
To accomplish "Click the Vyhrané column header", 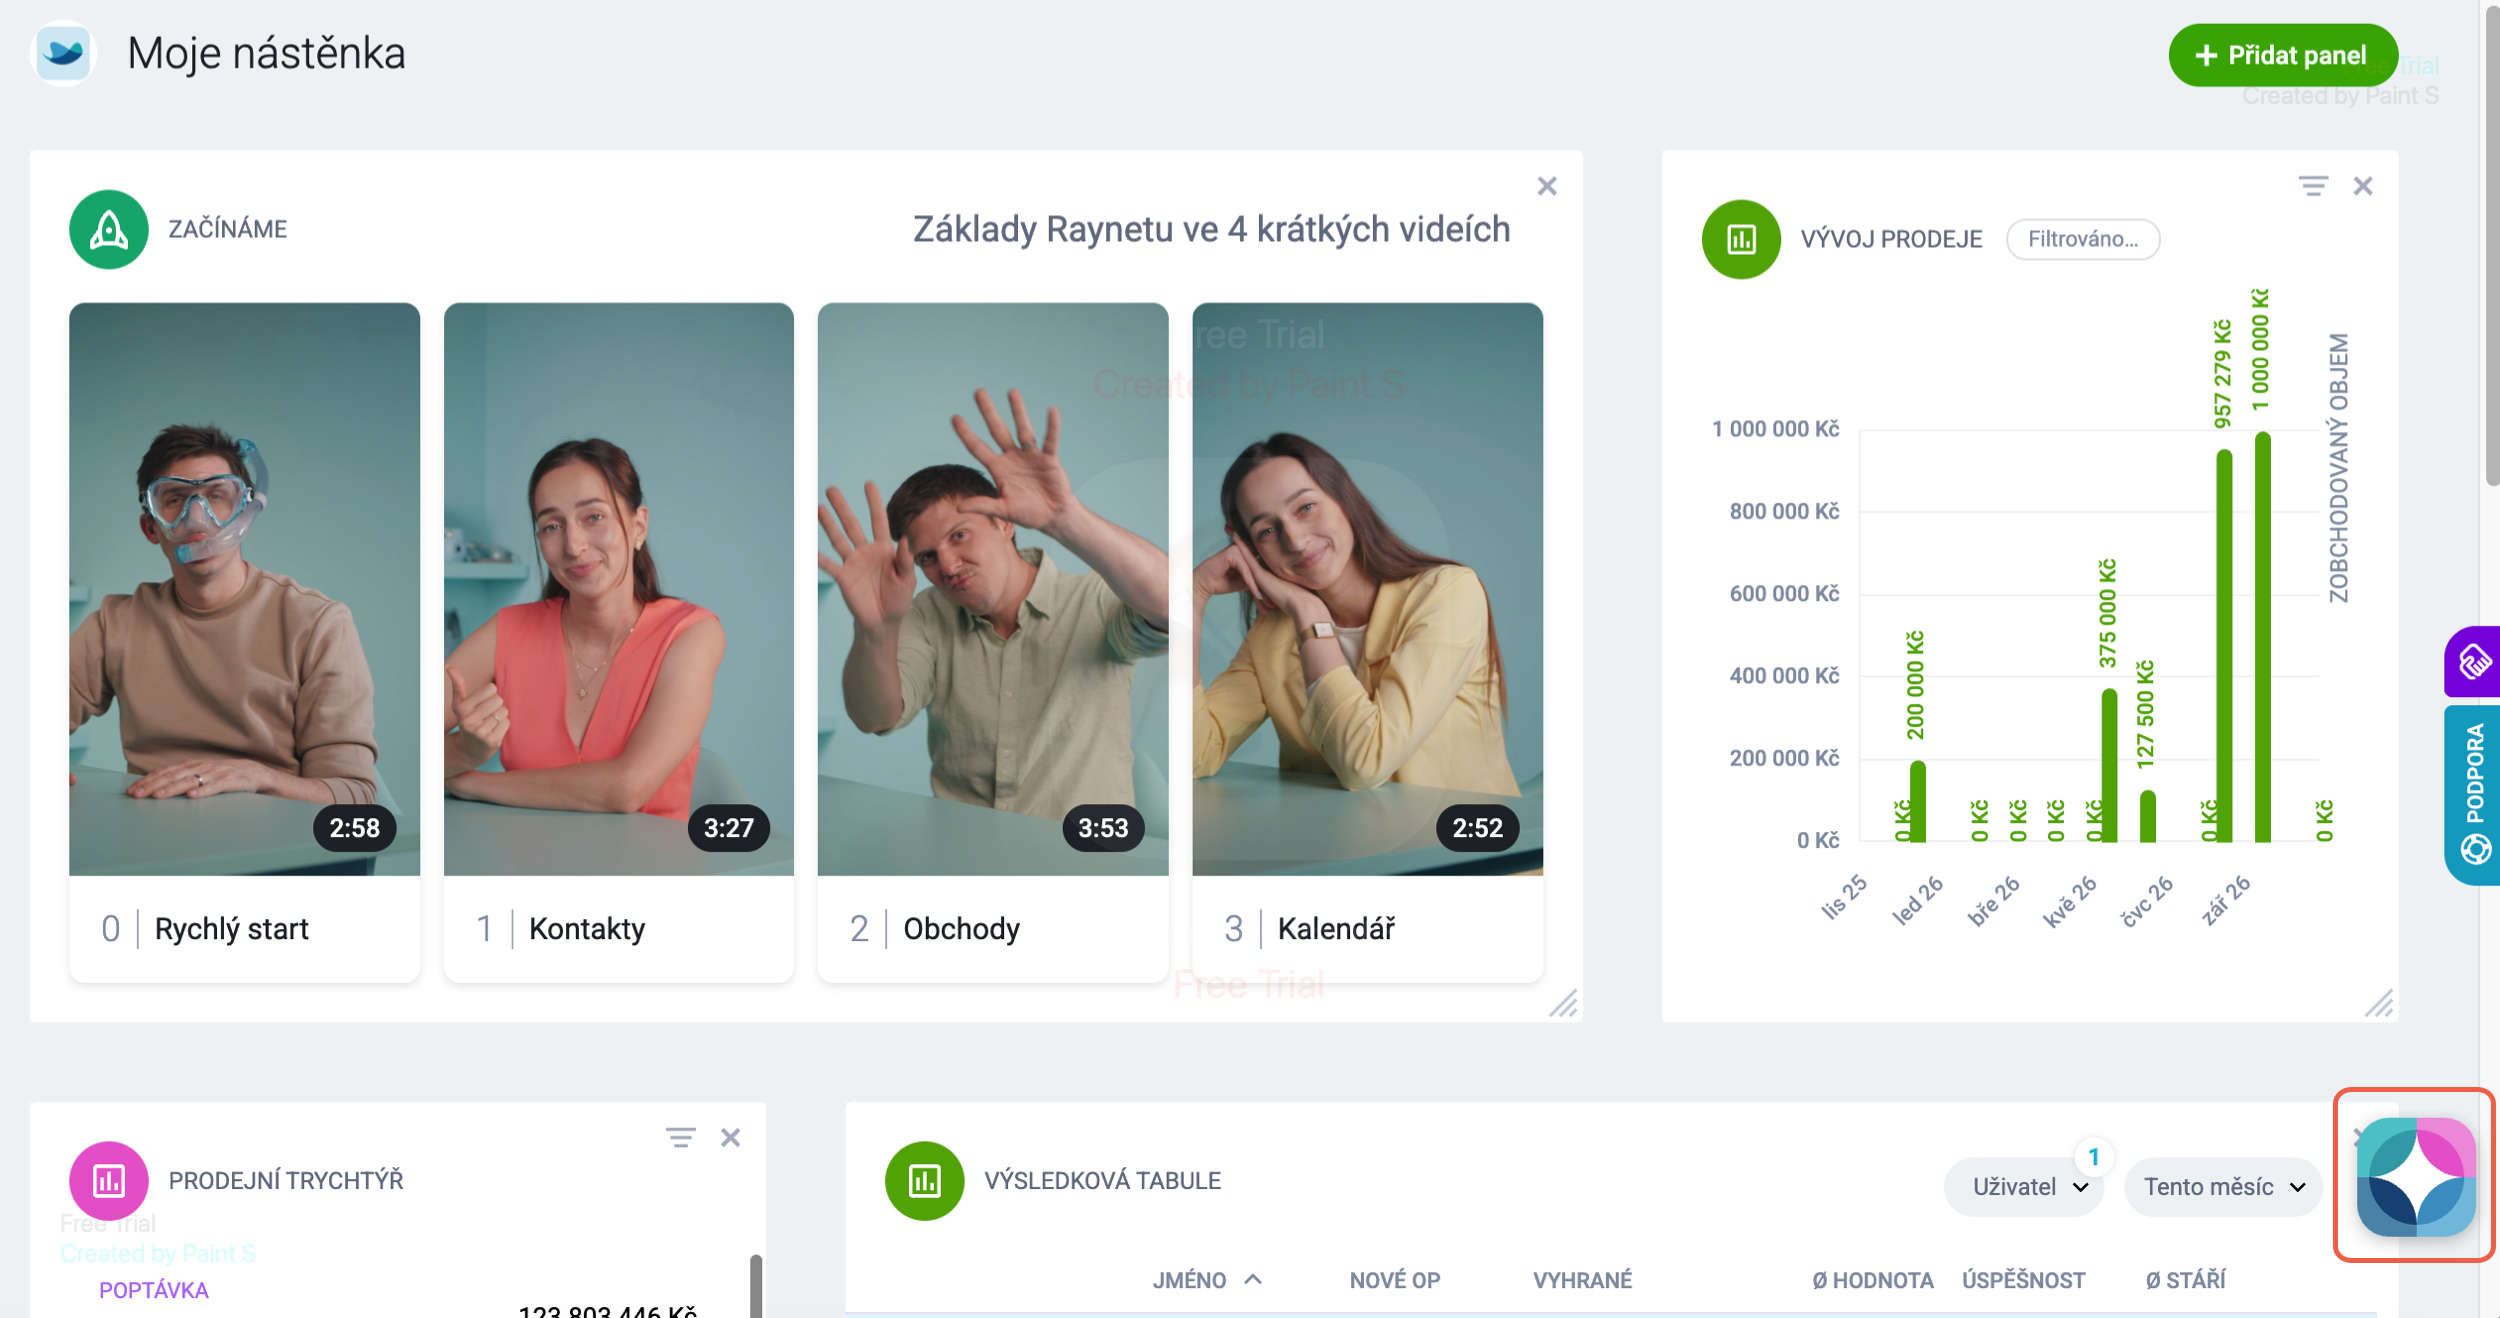I will pos(1582,1280).
